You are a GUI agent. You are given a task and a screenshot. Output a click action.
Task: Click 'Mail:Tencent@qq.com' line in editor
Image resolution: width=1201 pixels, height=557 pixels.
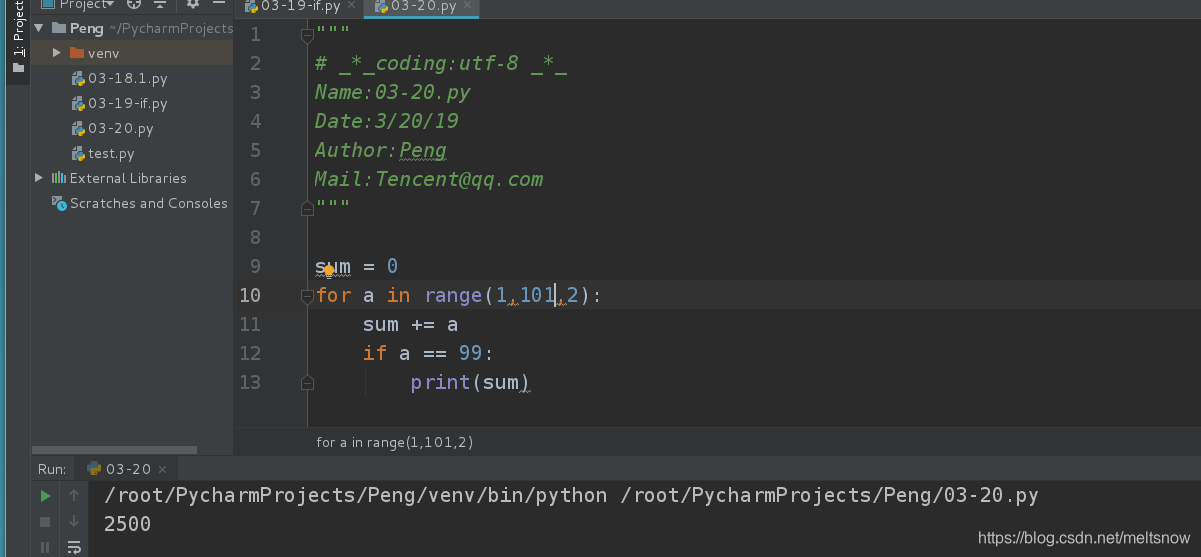coord(429,179)
